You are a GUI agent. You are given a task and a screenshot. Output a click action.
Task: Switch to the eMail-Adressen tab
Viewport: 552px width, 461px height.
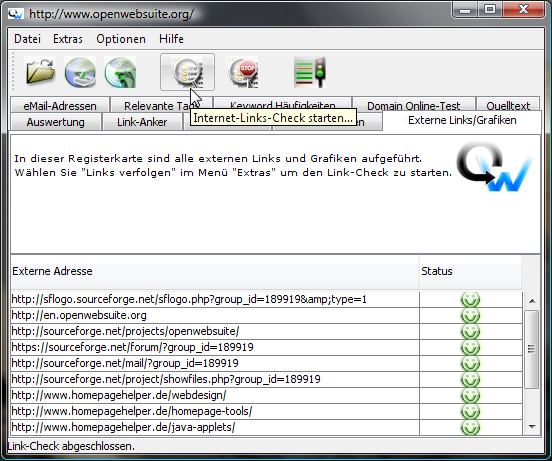(60, 105)
